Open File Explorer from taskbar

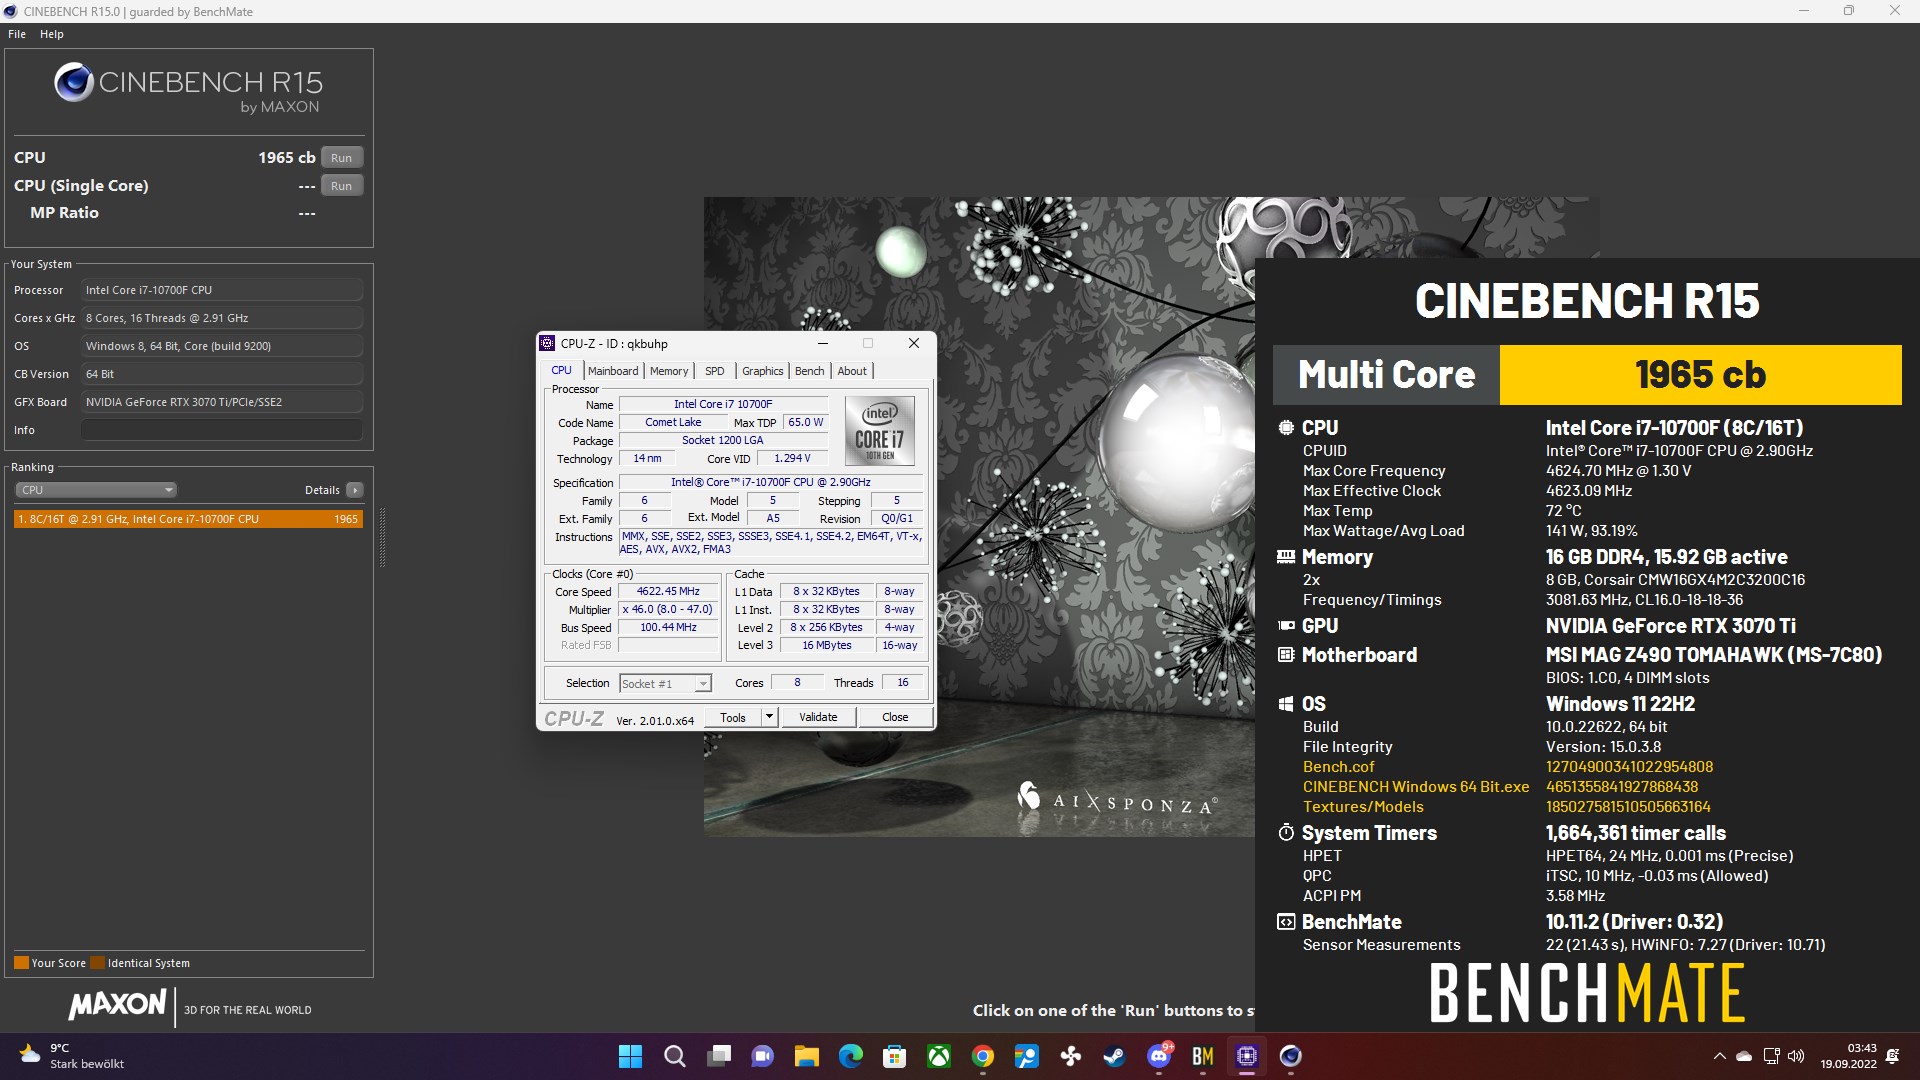tap(807, 1056)
